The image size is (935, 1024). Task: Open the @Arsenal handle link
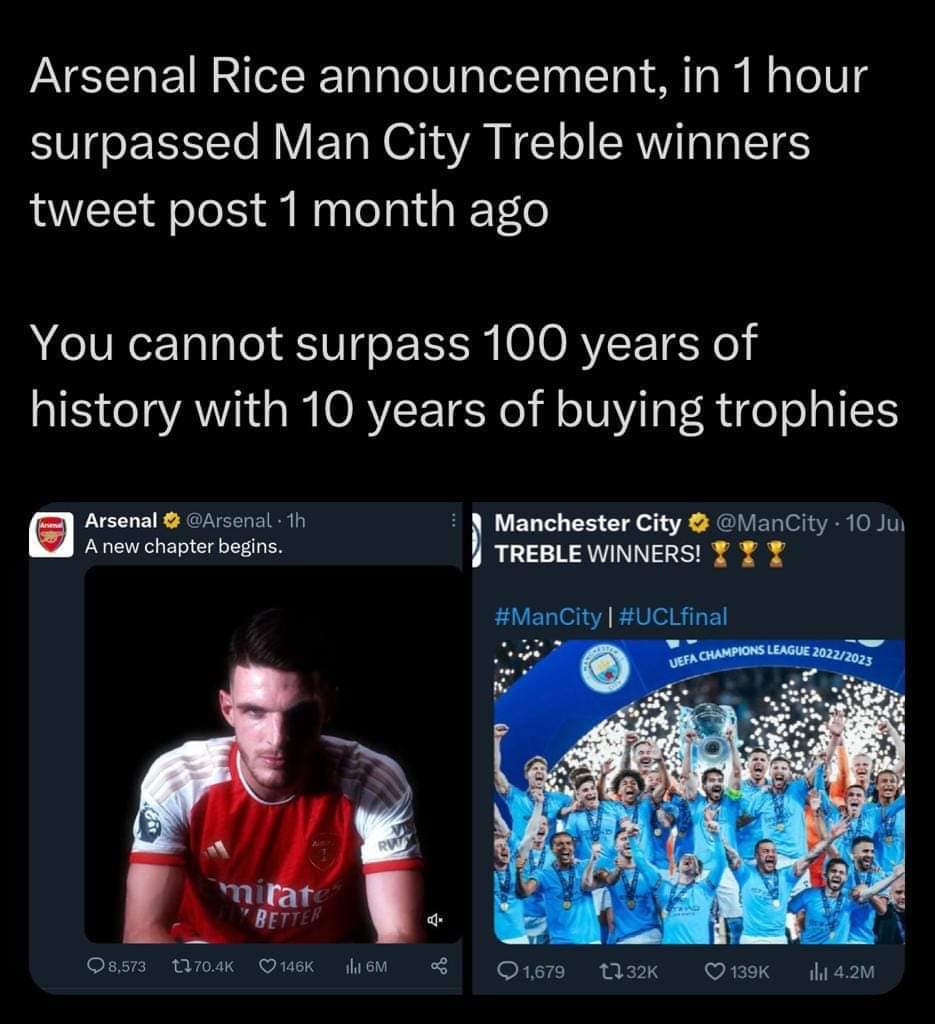(x=229, y=521)
